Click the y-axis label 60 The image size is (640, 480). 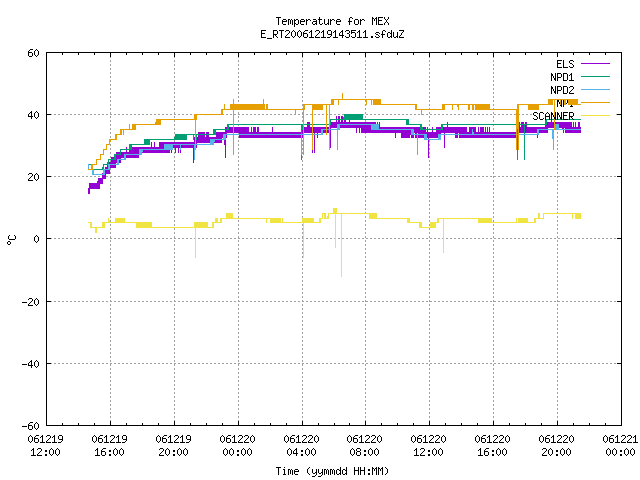[x=33, y=53]
